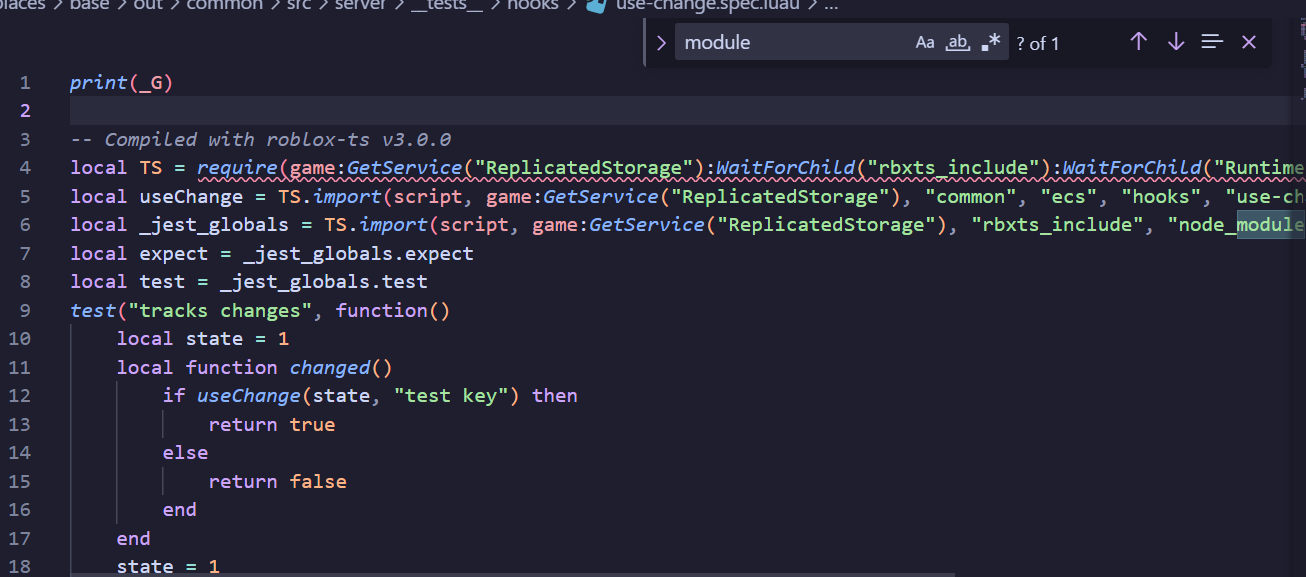Screen dimensions: 1306x577
Task: Go to the next find match
Action: click(x=1176, y=42)
